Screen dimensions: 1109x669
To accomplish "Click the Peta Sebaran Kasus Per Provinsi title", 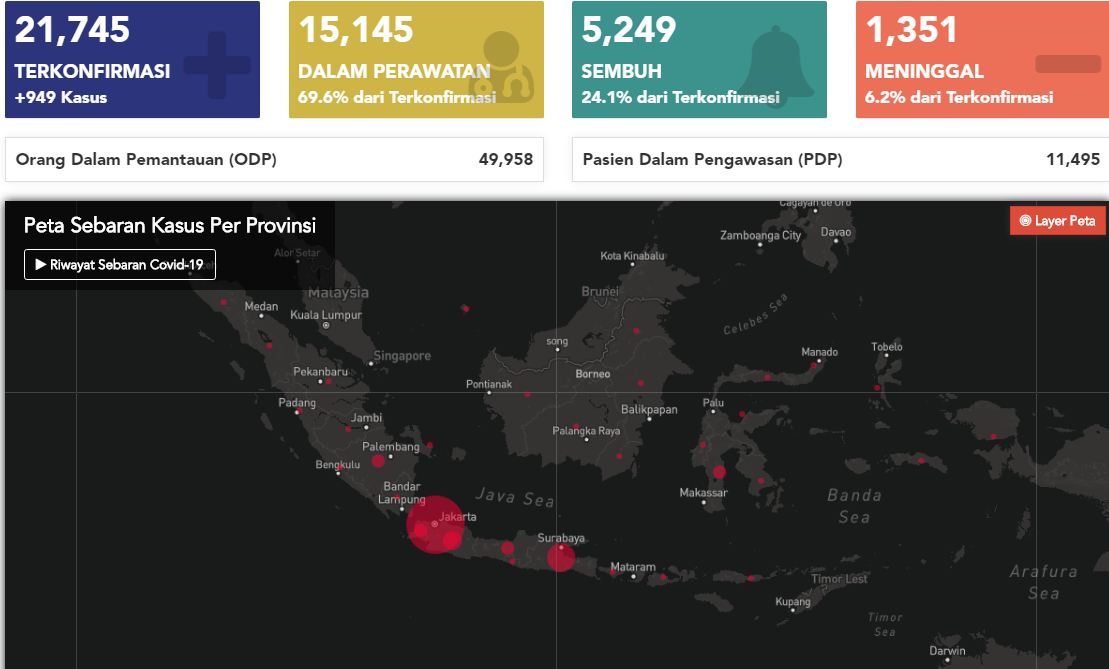I will (x=170, y=225).
